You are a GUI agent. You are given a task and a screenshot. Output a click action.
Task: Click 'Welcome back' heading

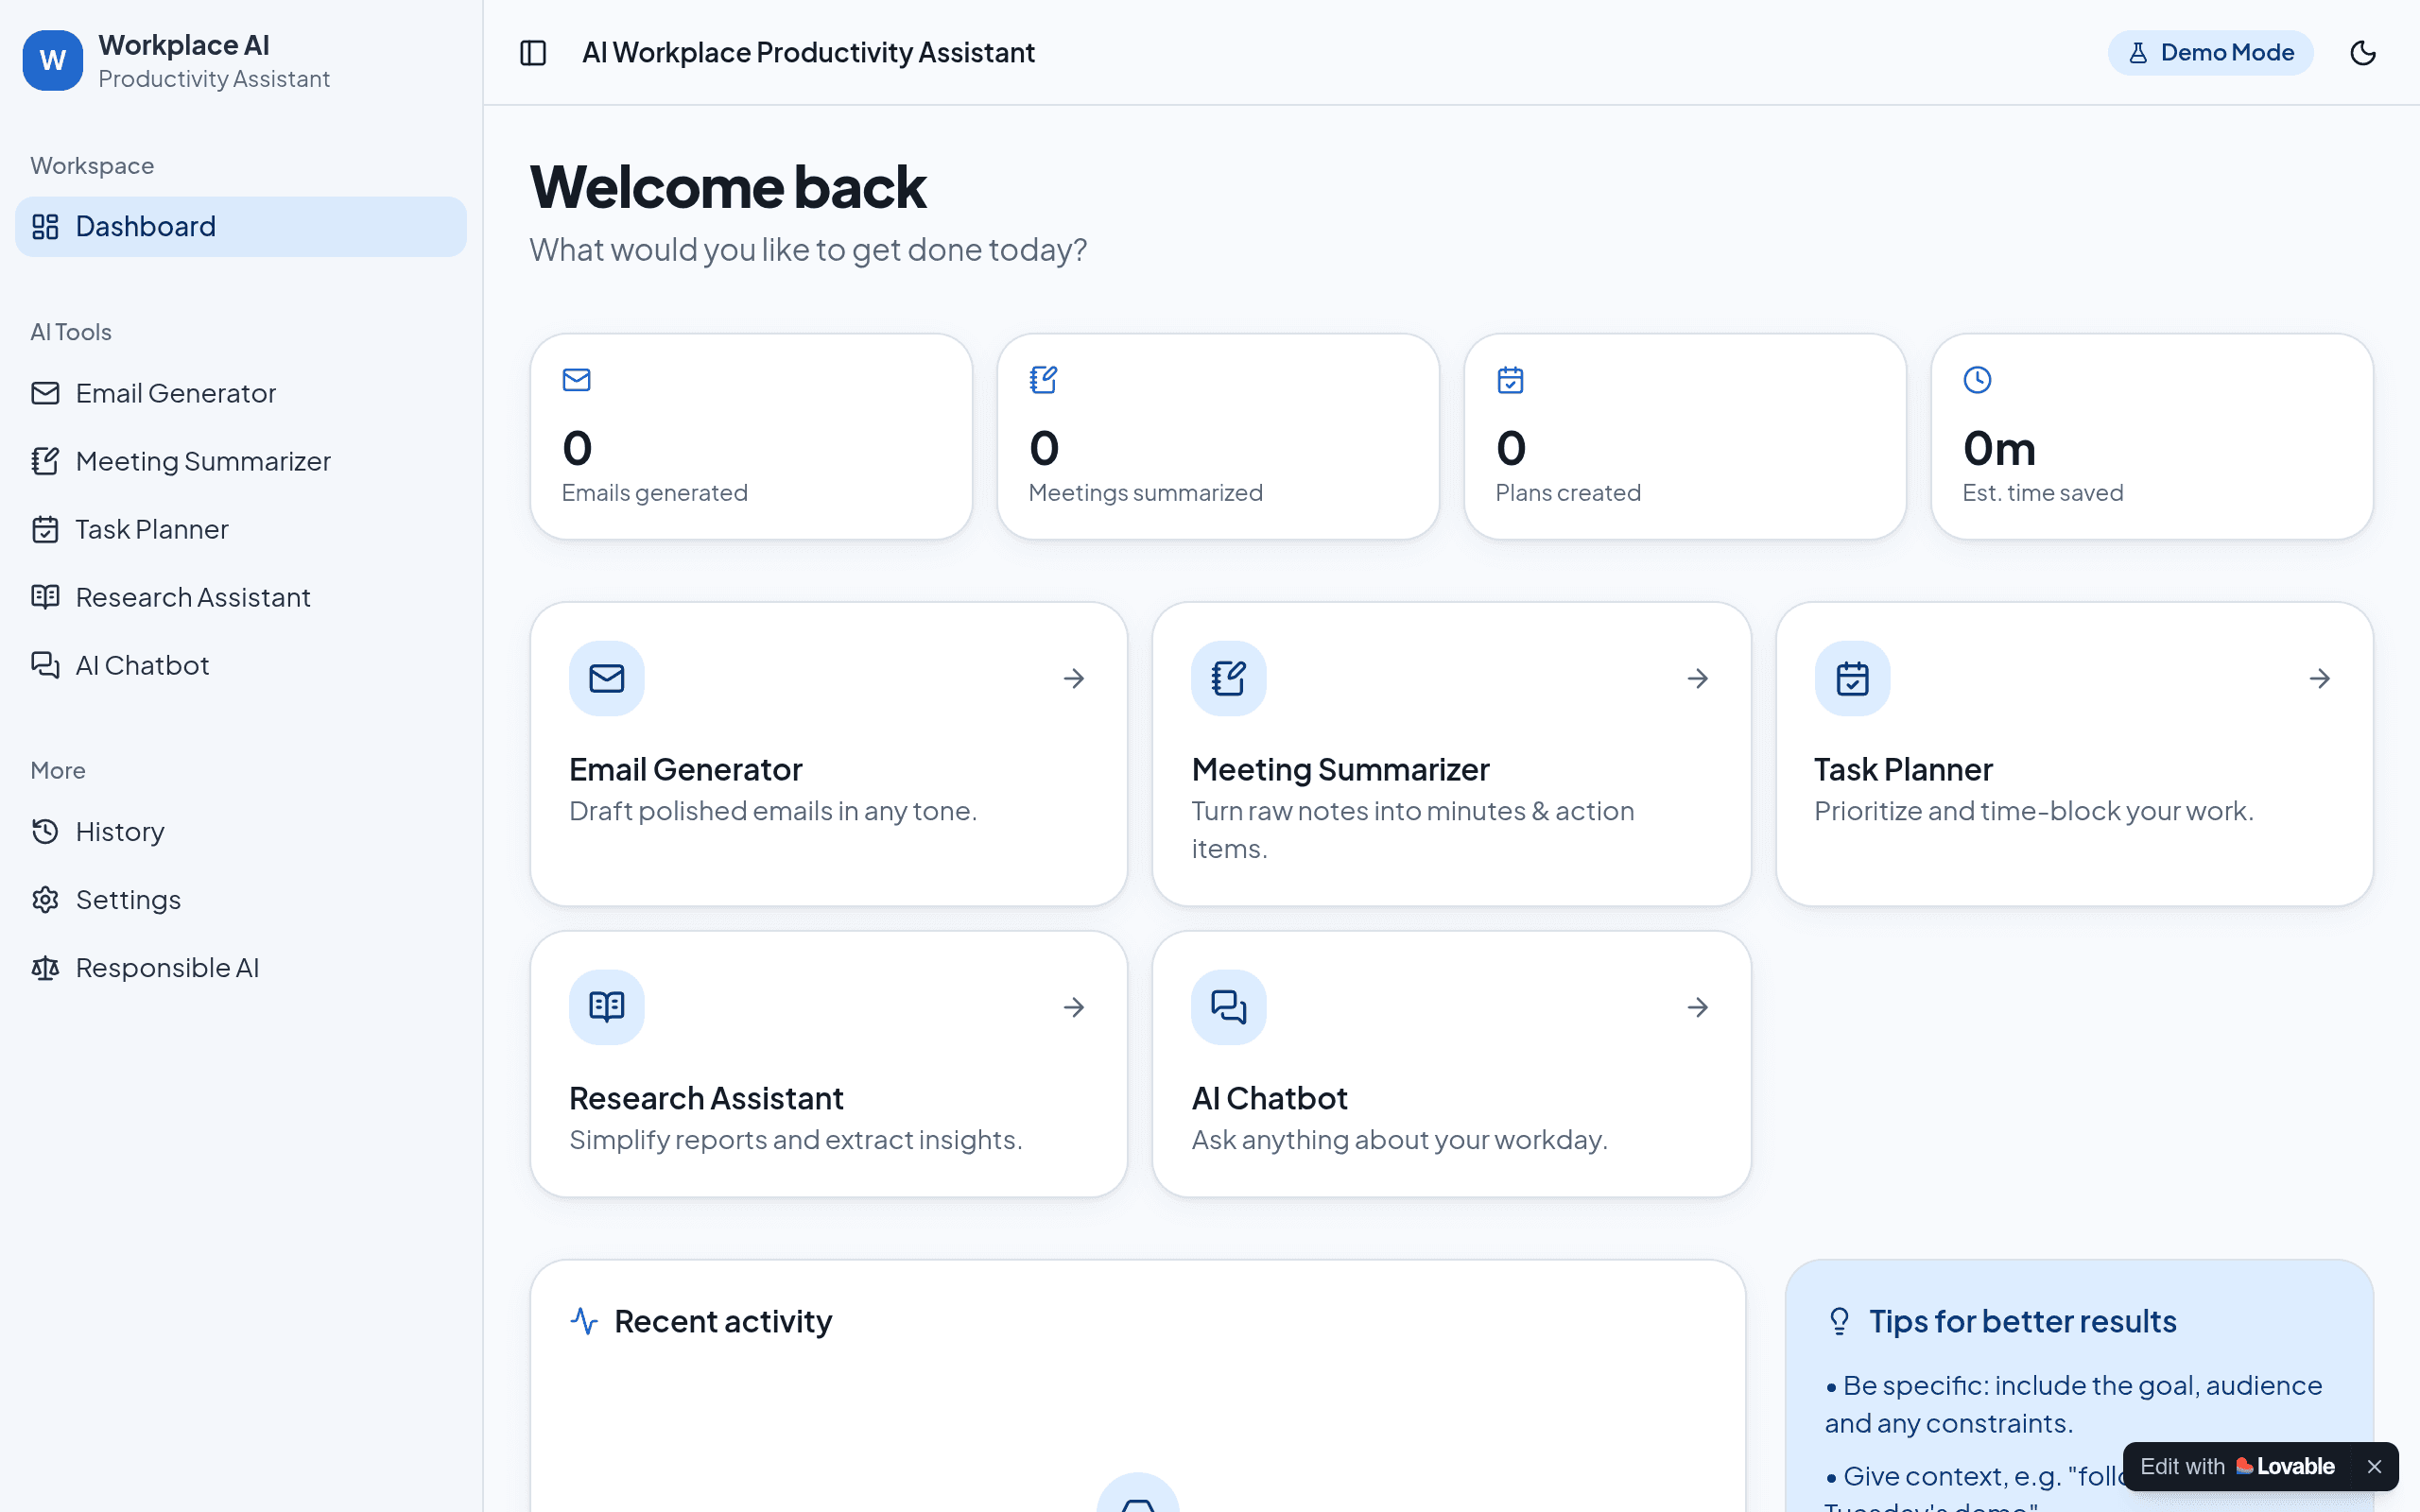[728, 186]
